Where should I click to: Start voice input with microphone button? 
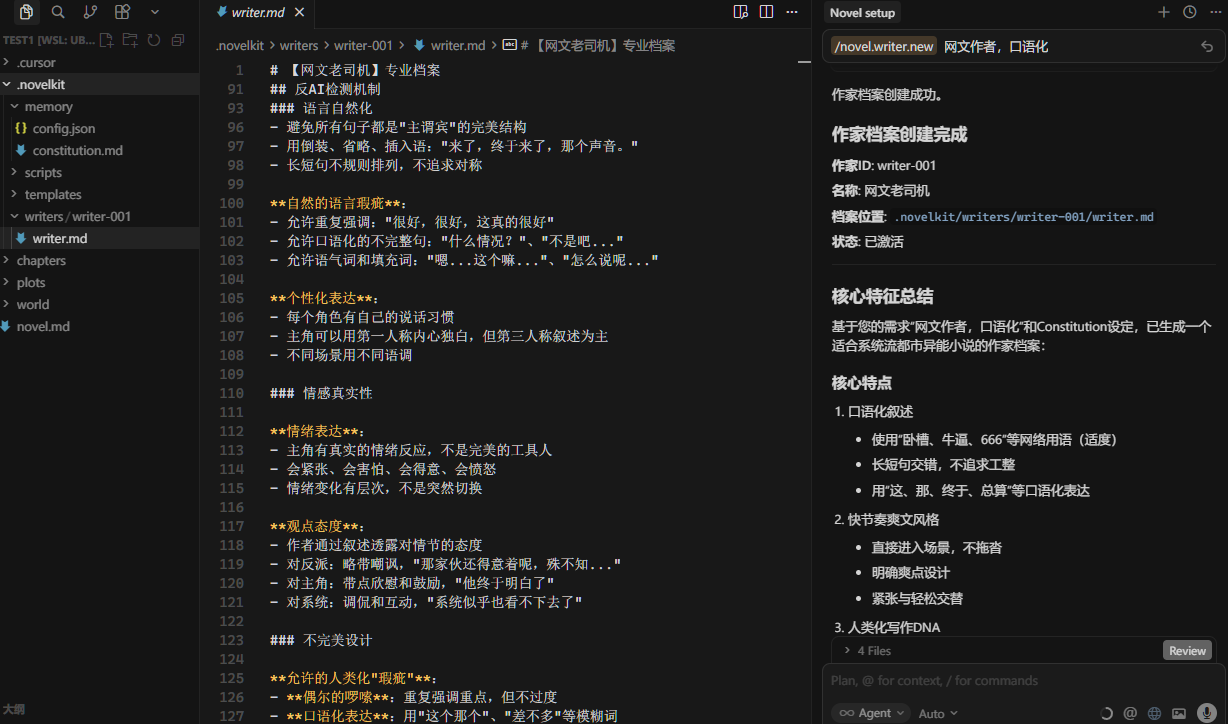pos(1207,713)
